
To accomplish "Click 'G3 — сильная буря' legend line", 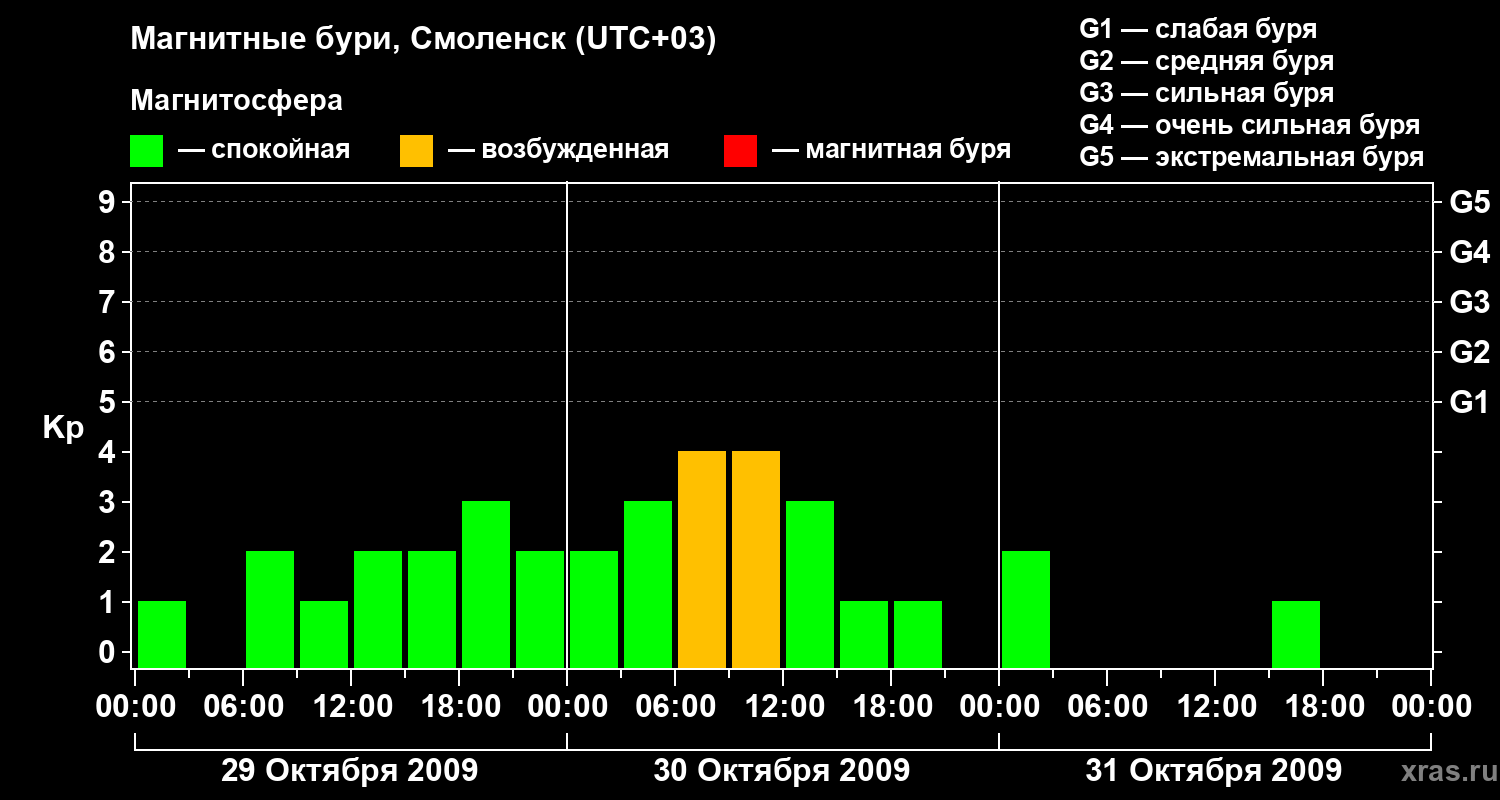I will coord(1206,93).
